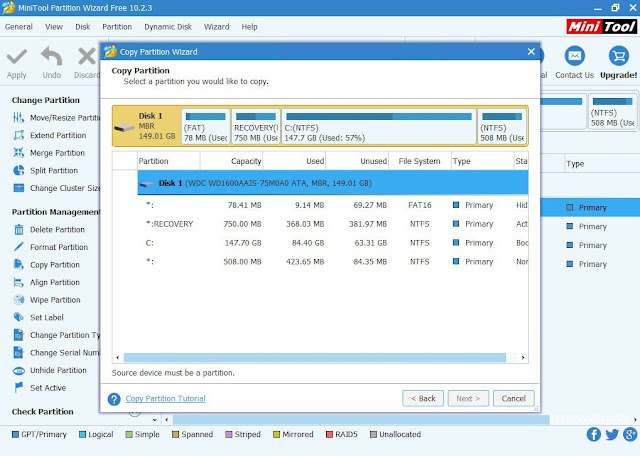Select the RECOVERY 750 MB partition block
Image resolution: width=640 pixels, height=456 pixels.
[x=256, y=127]
